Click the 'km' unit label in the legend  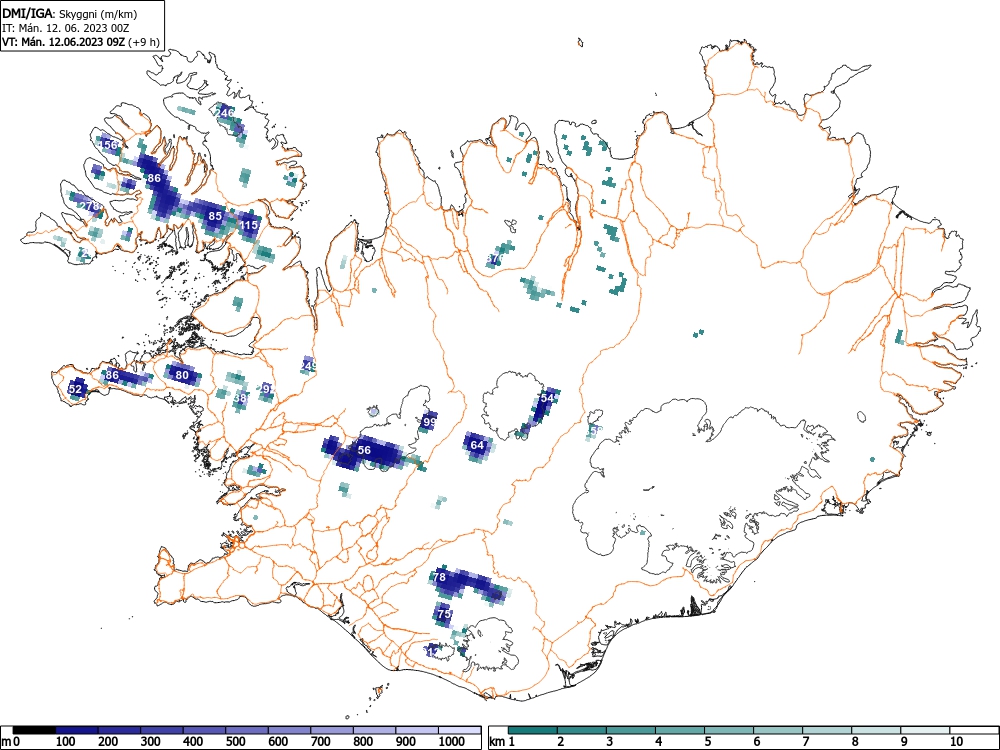(x=497, y=742)
